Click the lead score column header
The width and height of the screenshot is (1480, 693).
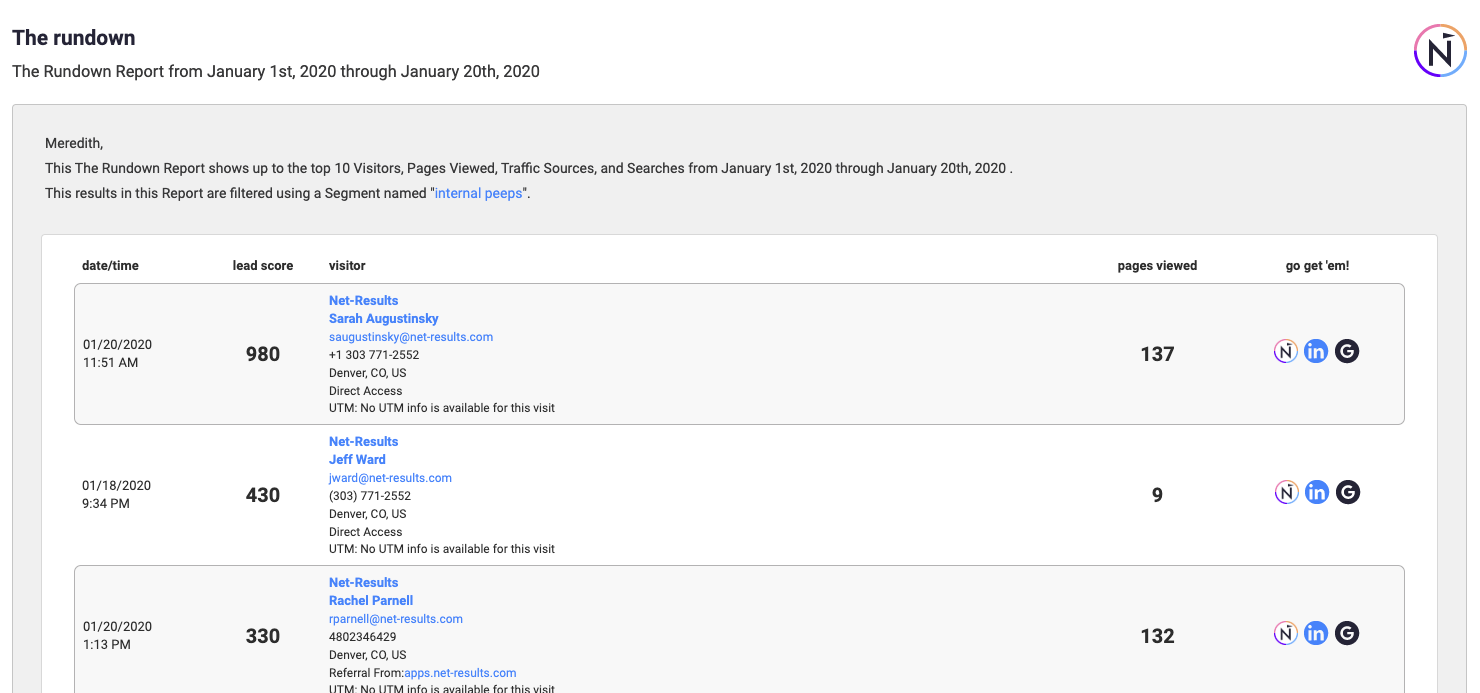coord(263,266)
